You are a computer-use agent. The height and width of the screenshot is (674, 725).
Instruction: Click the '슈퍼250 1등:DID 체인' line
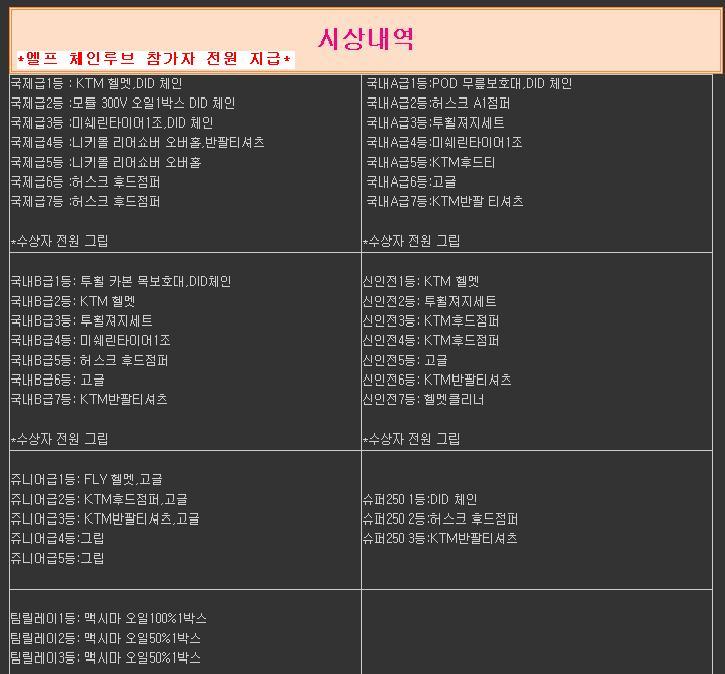coord(420,499)
